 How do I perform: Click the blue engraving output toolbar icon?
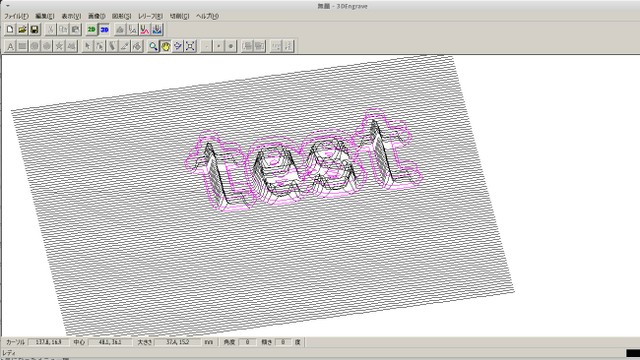click(157, 29)
